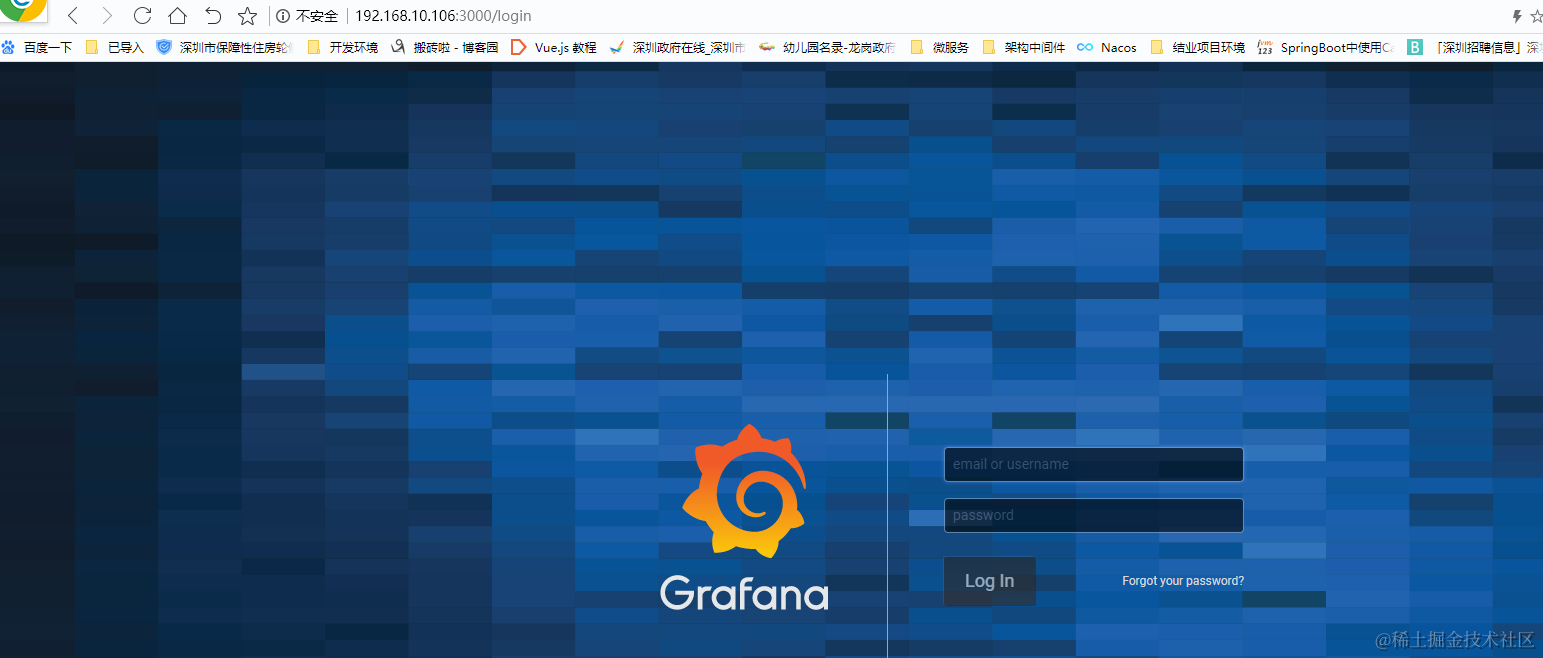Open the 百度一下 bookmark
Viewport: 1543px width, 658px height.
point(37,47)
